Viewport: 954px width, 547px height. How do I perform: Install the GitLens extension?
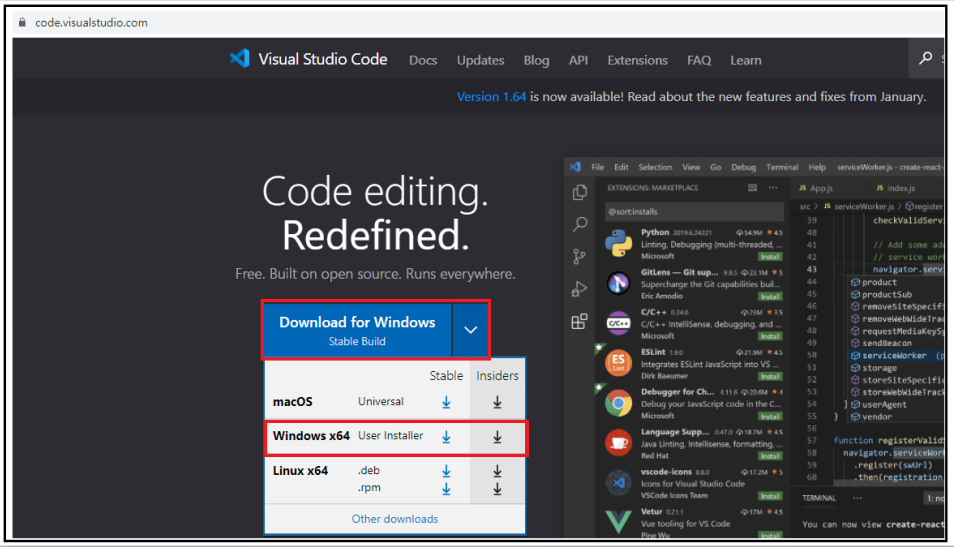click(770, 296)
